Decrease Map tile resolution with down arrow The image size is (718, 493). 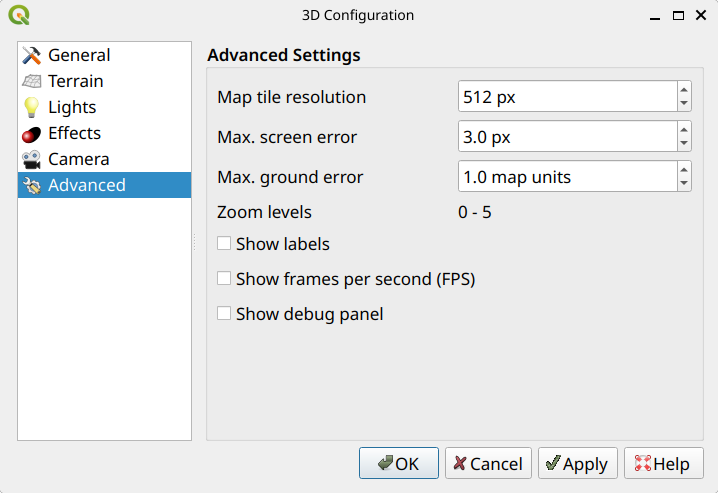pos(684,103)
